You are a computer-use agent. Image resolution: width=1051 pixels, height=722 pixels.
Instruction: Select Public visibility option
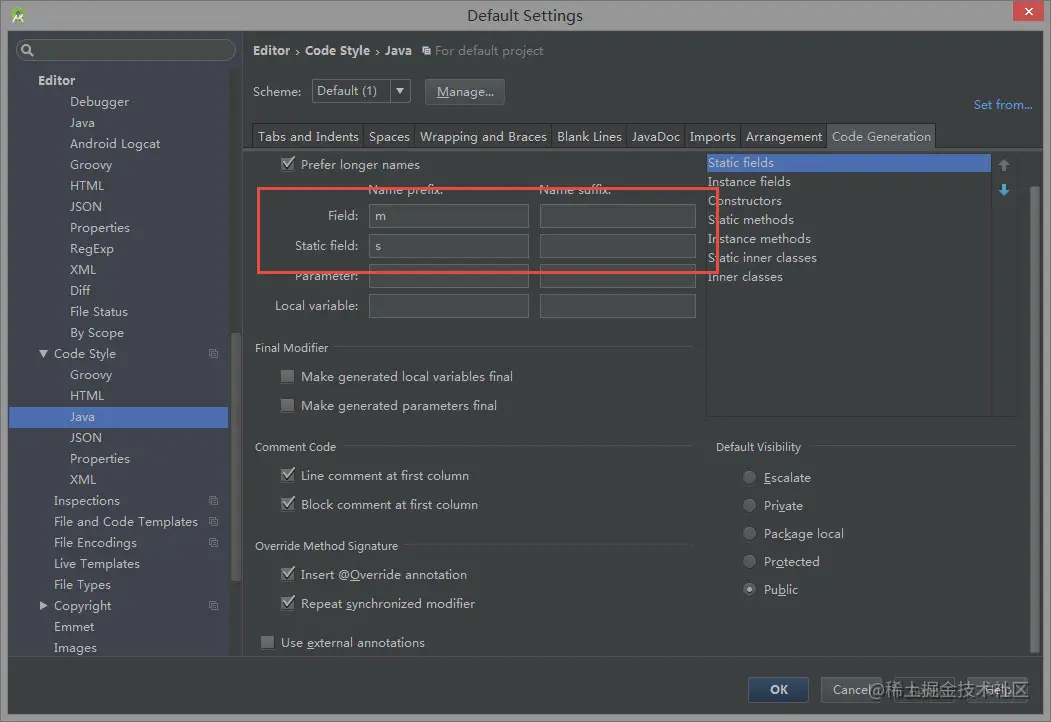749,589
